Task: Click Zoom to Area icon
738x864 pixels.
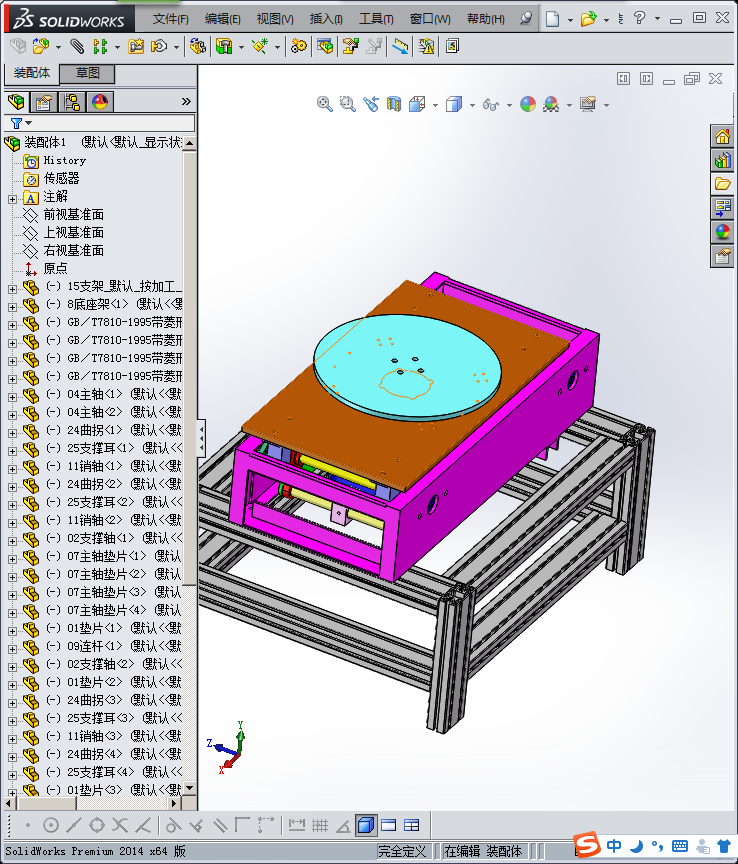Action: 347,104
